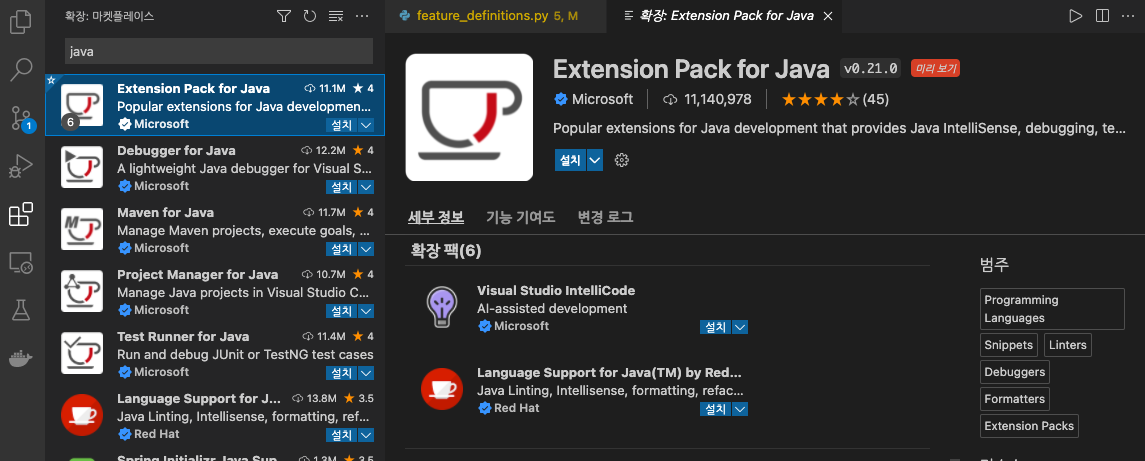Click the 미리 보기 preview badge
Screen dimensions: 1145x461
[935, 69]
